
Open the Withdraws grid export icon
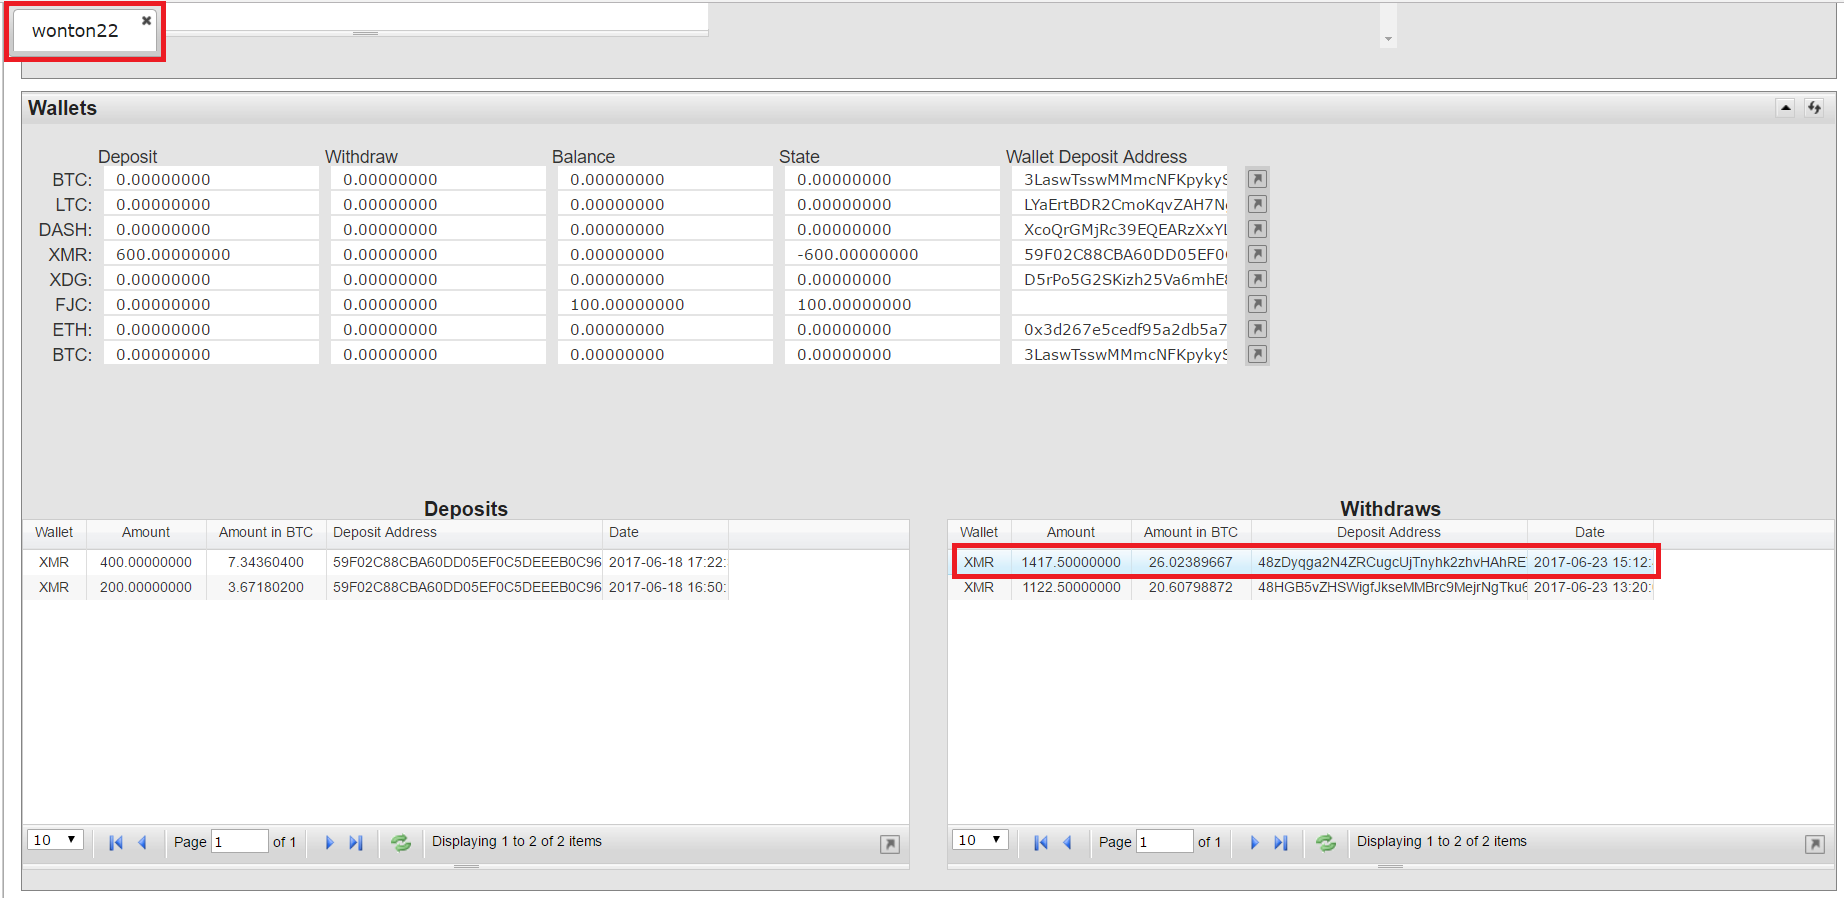[x=1815, y=844]
